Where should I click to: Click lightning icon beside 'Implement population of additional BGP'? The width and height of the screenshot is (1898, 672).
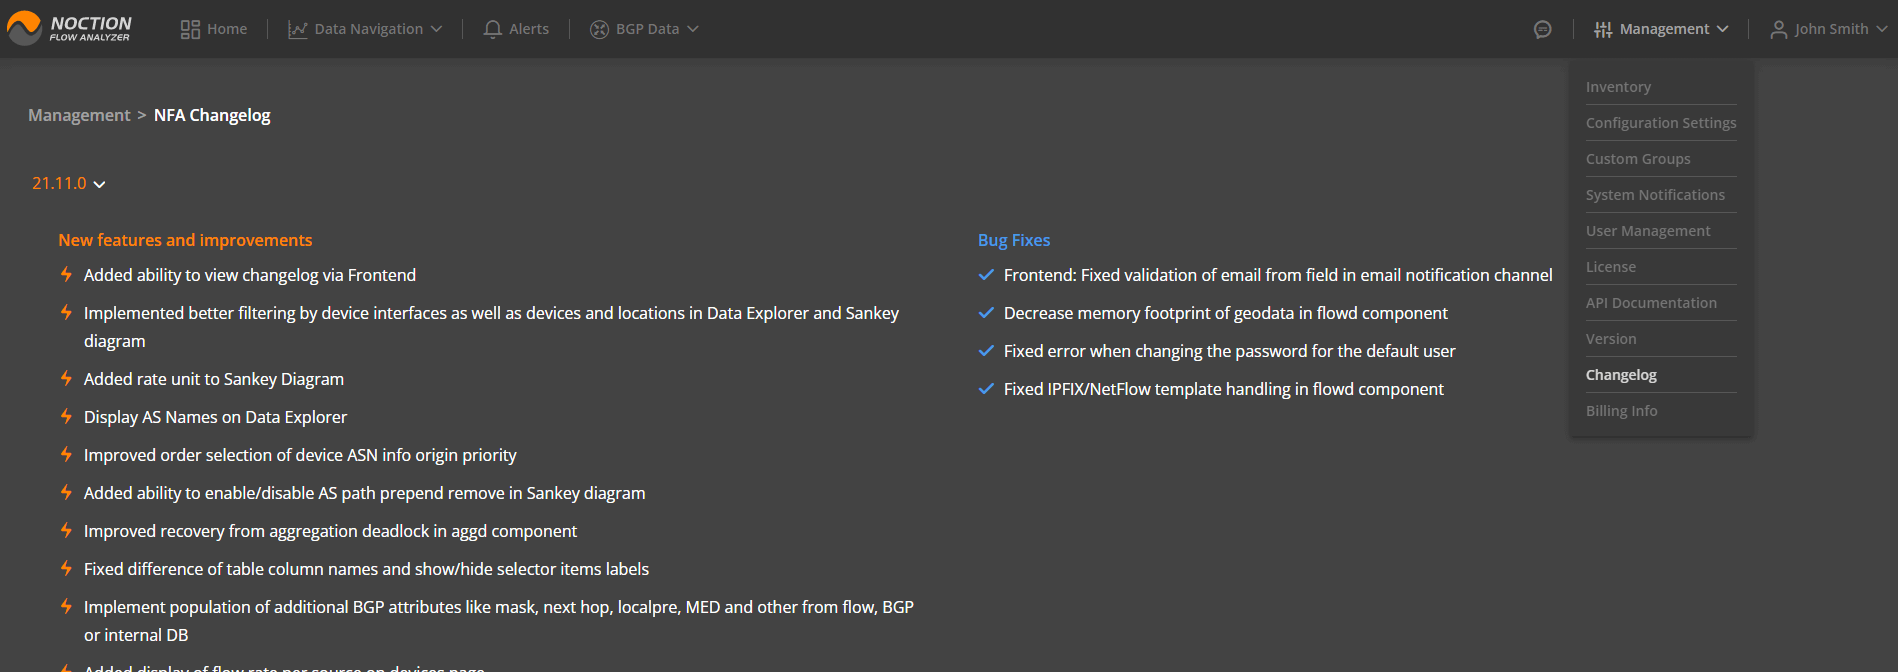tap(66, 606)
